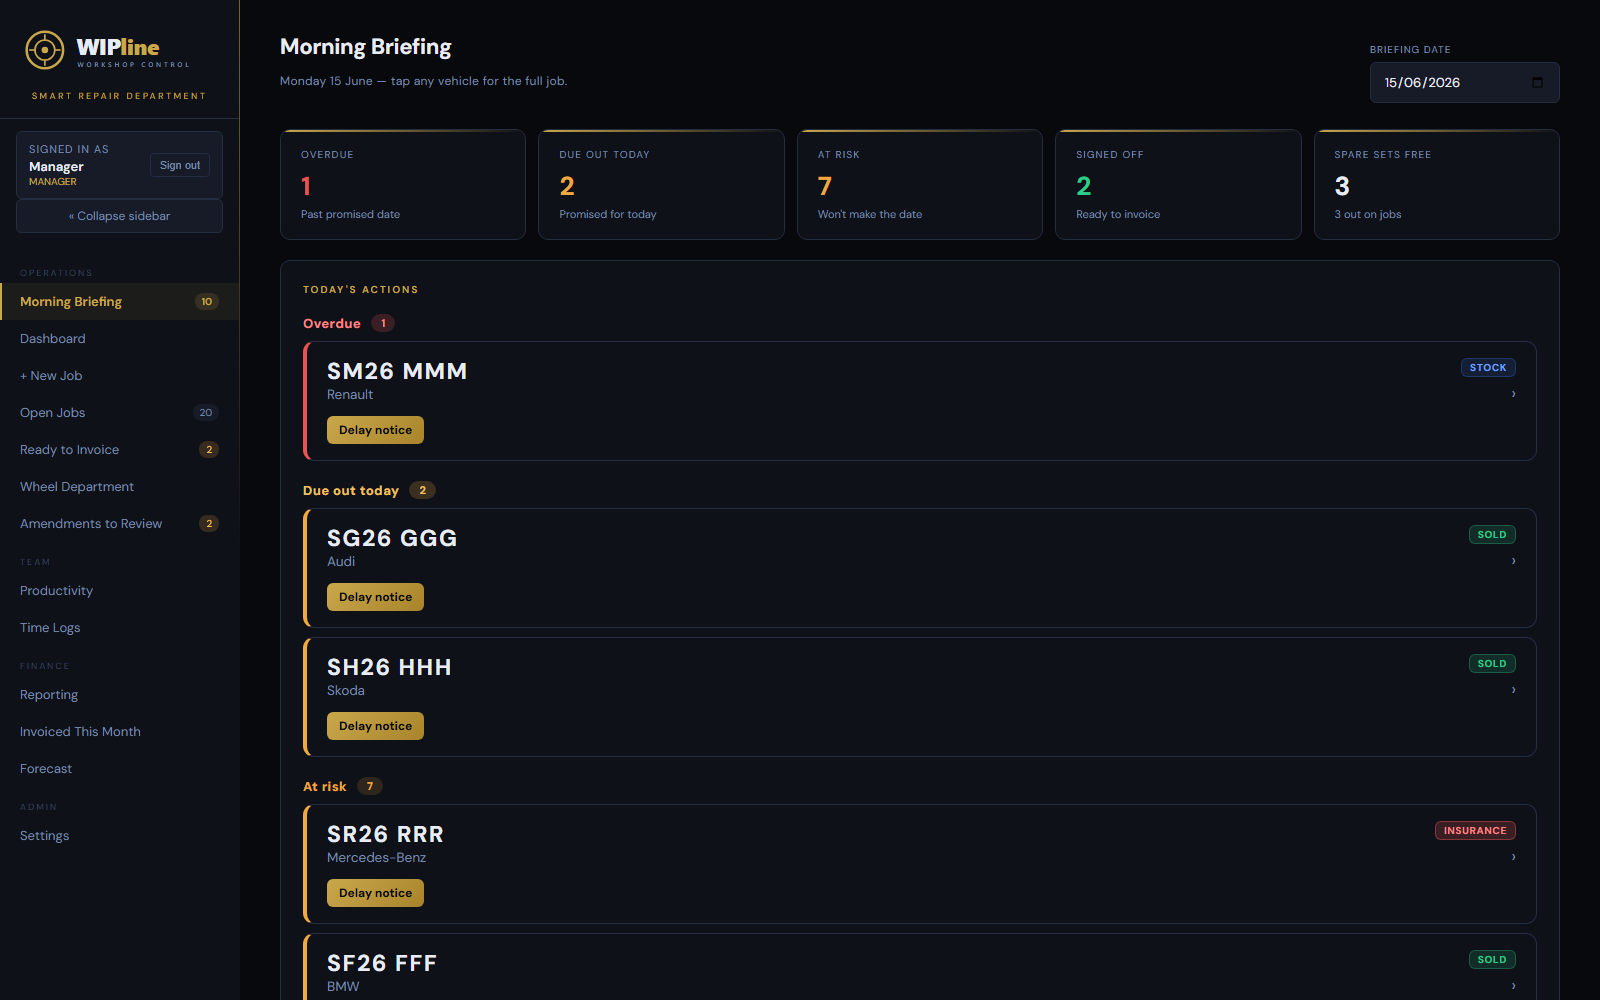Open the At Risk summary card
This screenshot has width=1600, height=1000.
[920, 184]
